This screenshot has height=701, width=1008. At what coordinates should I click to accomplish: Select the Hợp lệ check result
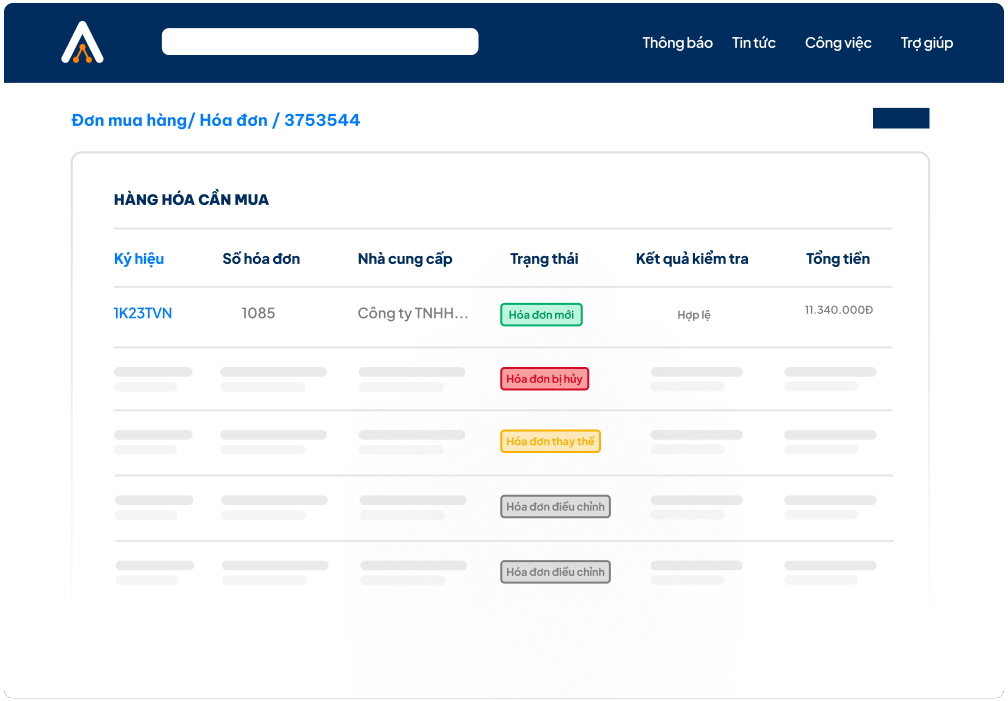[x=694, y=315]
